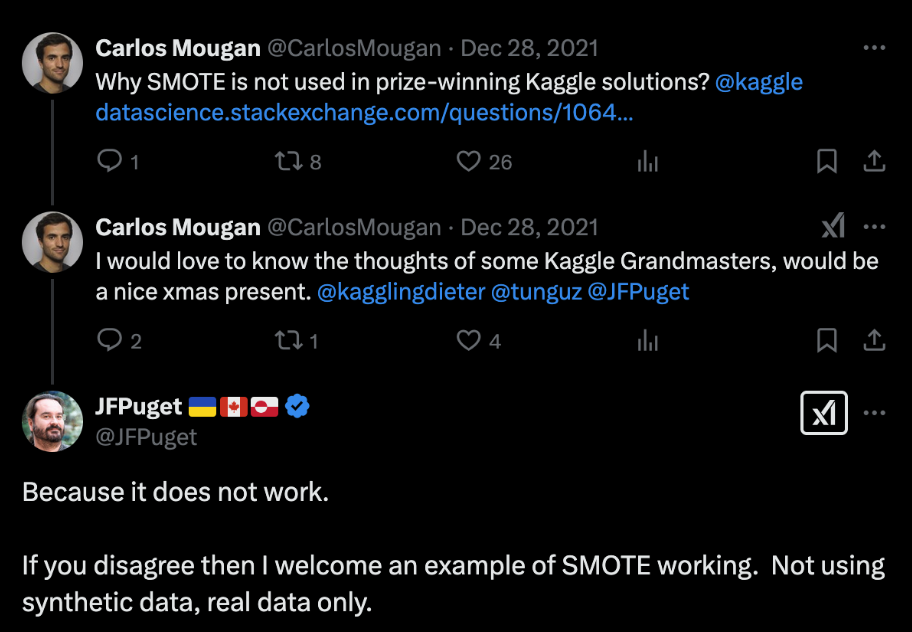Open more options on second tweet
The image size is (912, 632).
[x=874, y=227]
